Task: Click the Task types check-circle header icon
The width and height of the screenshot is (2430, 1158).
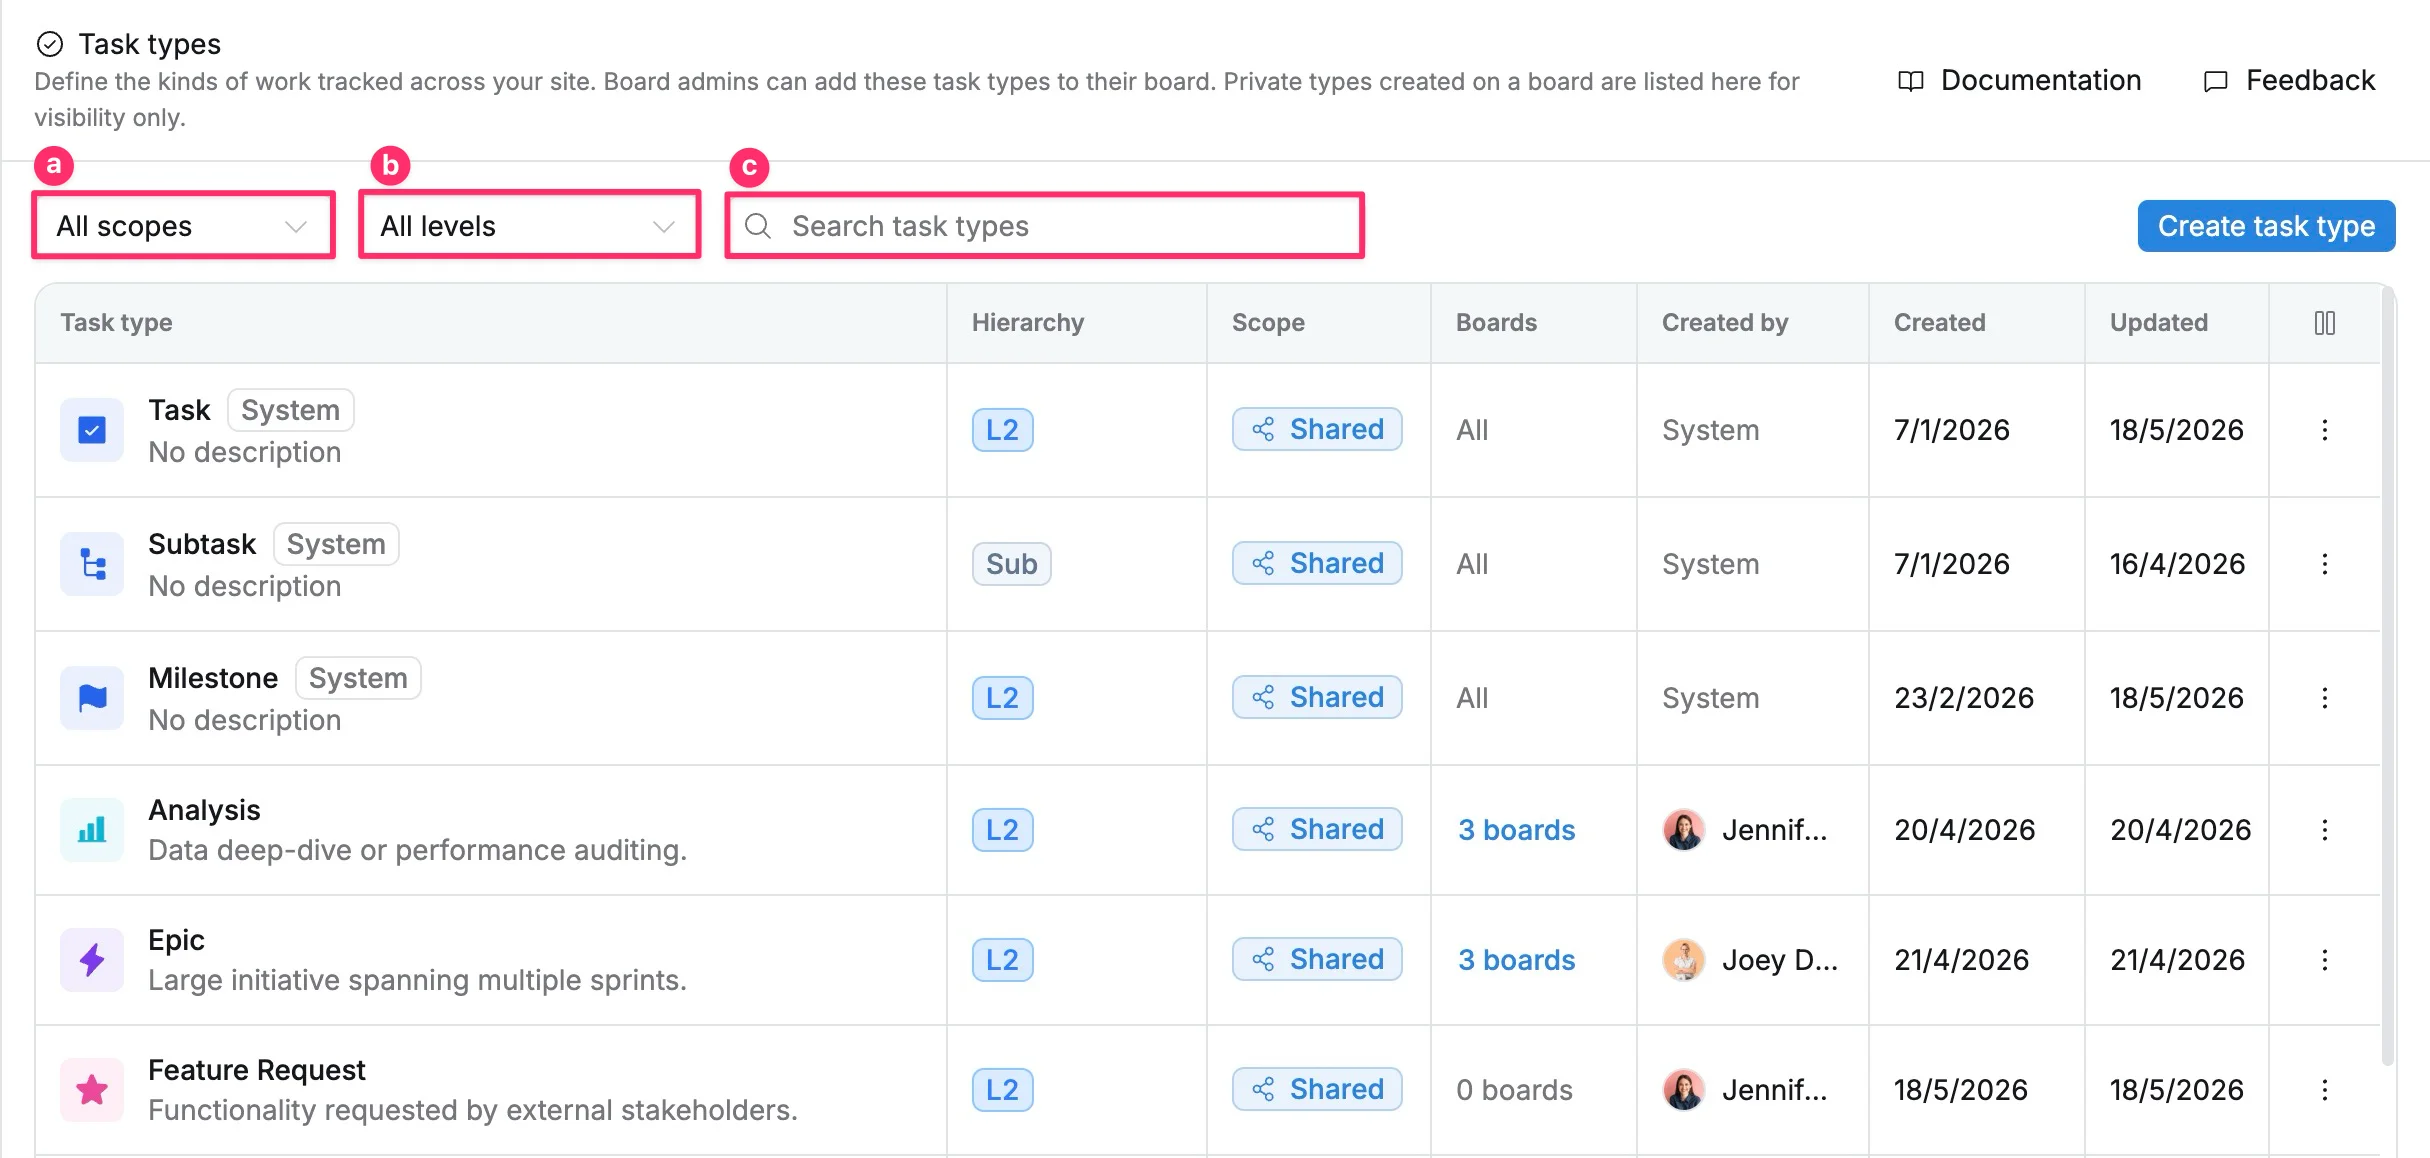Action: coord(50,44)
